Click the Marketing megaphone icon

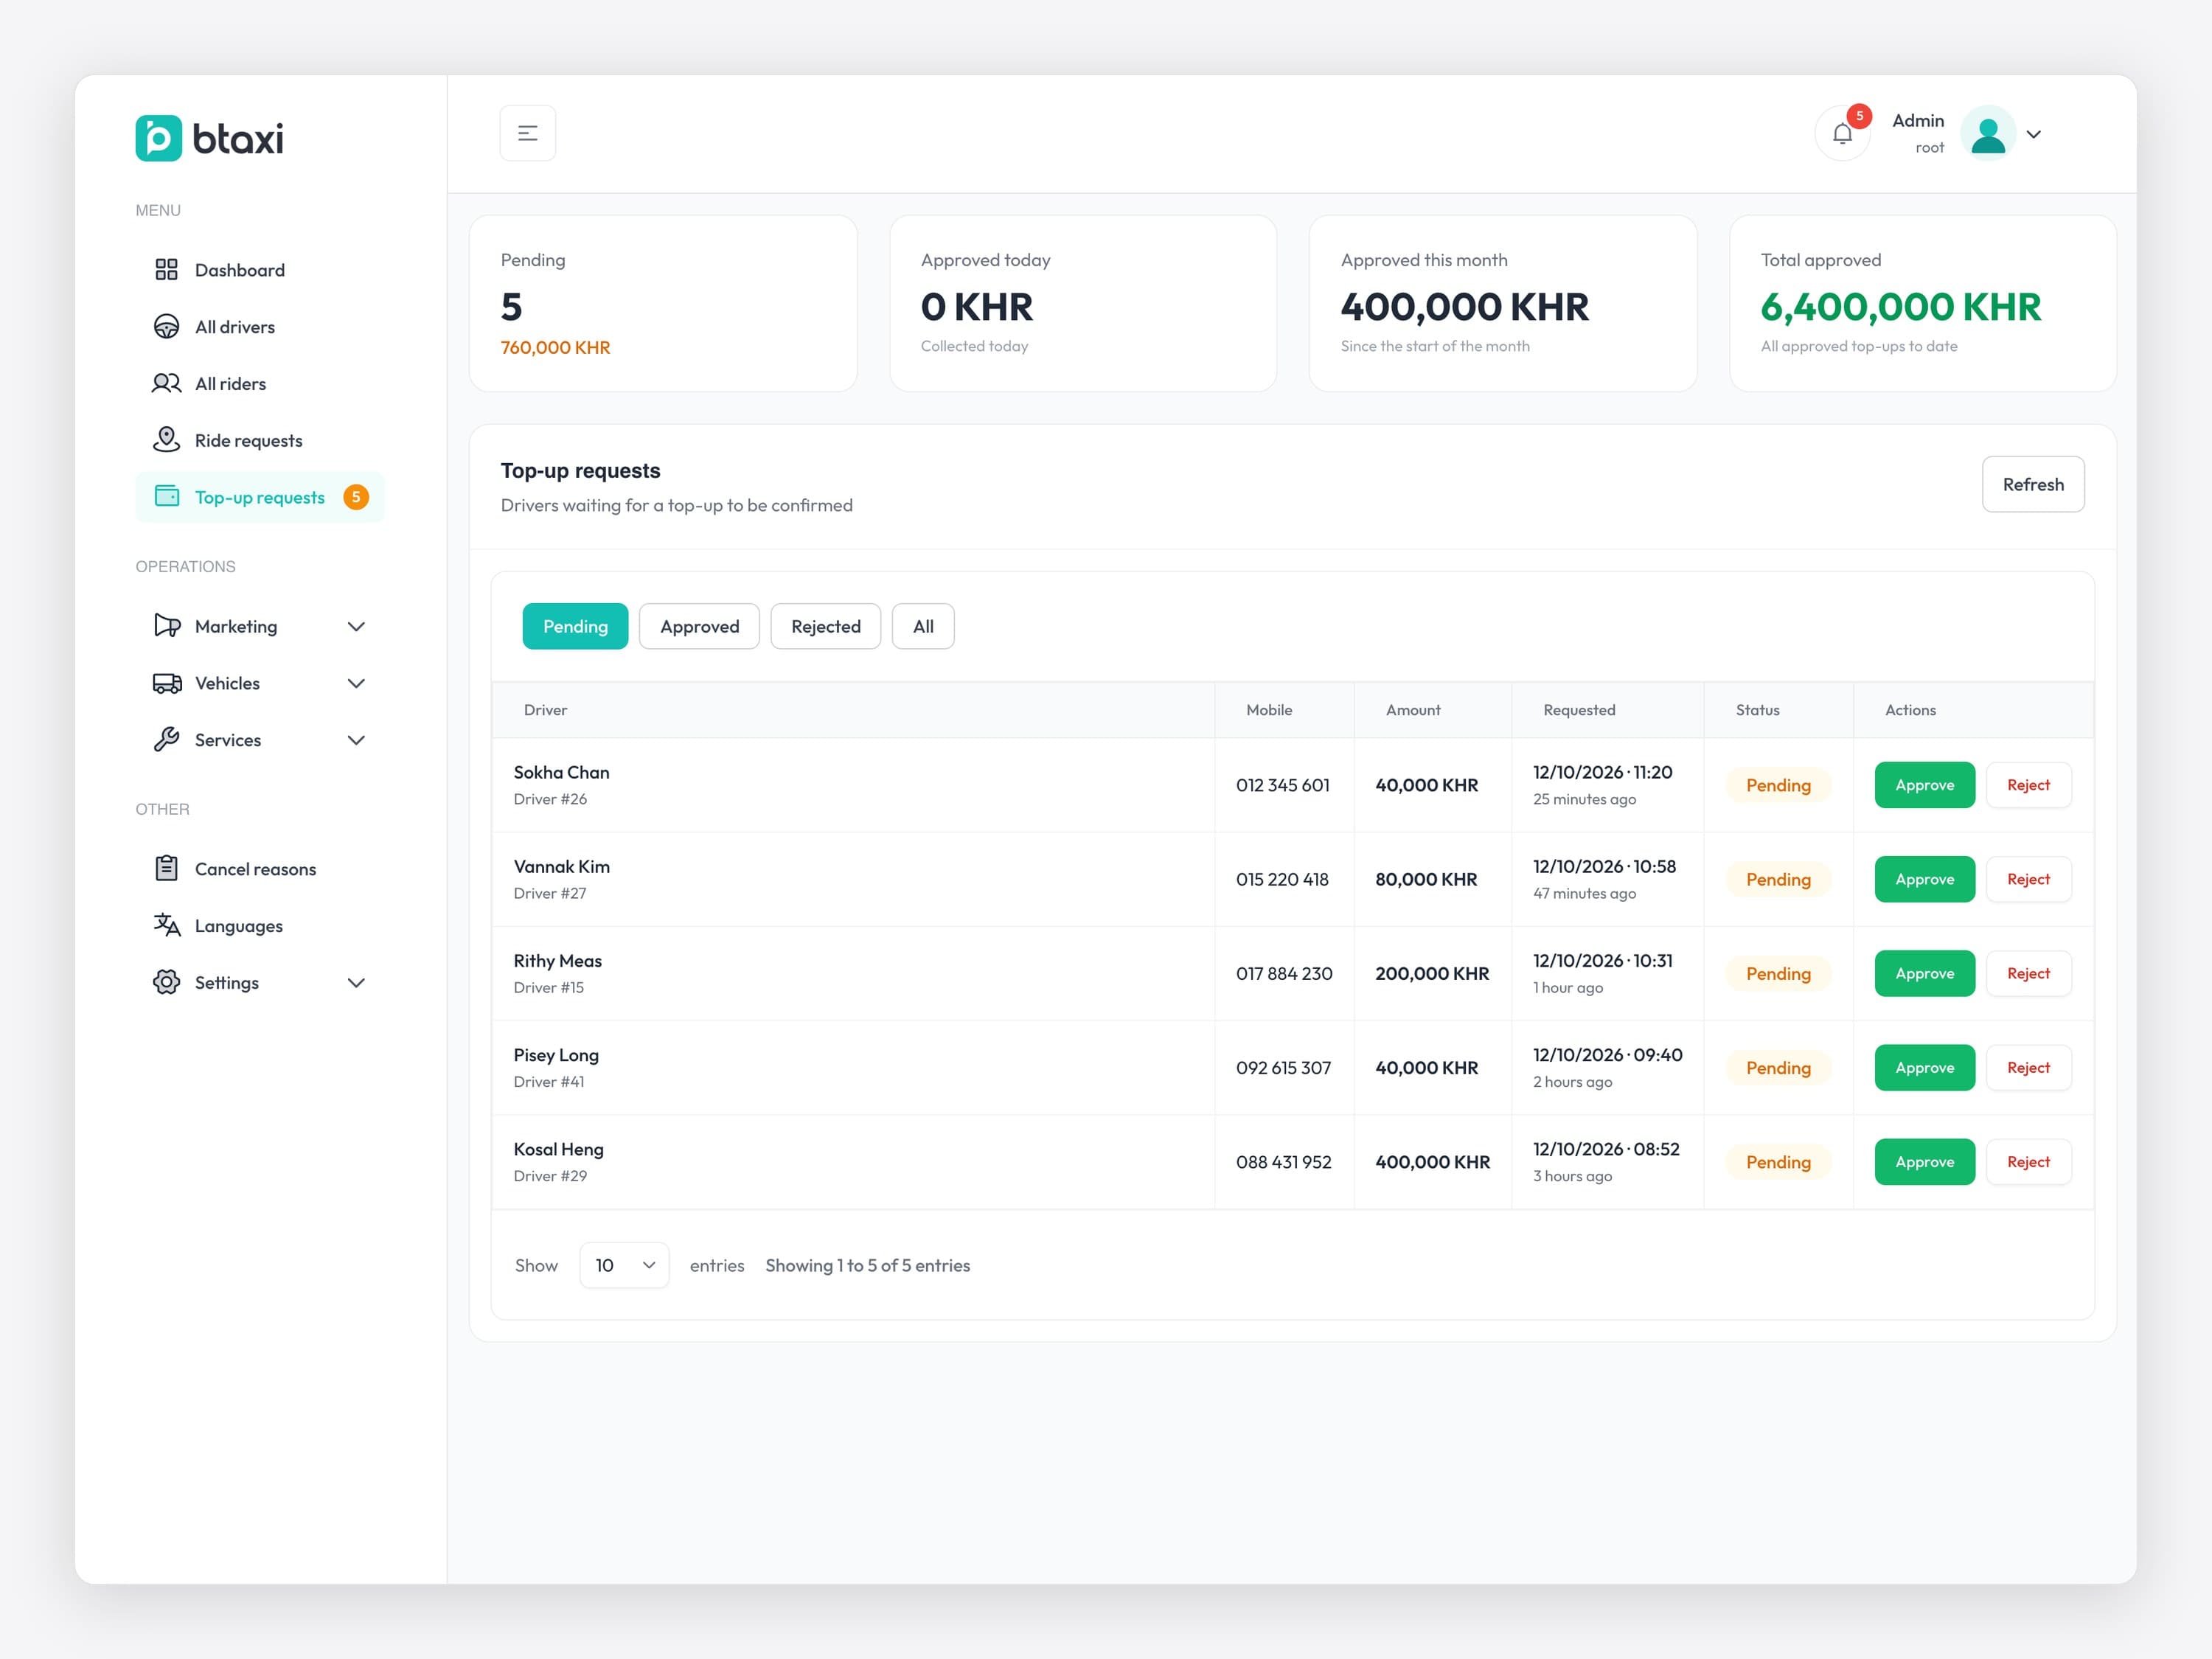pos(166,626)
